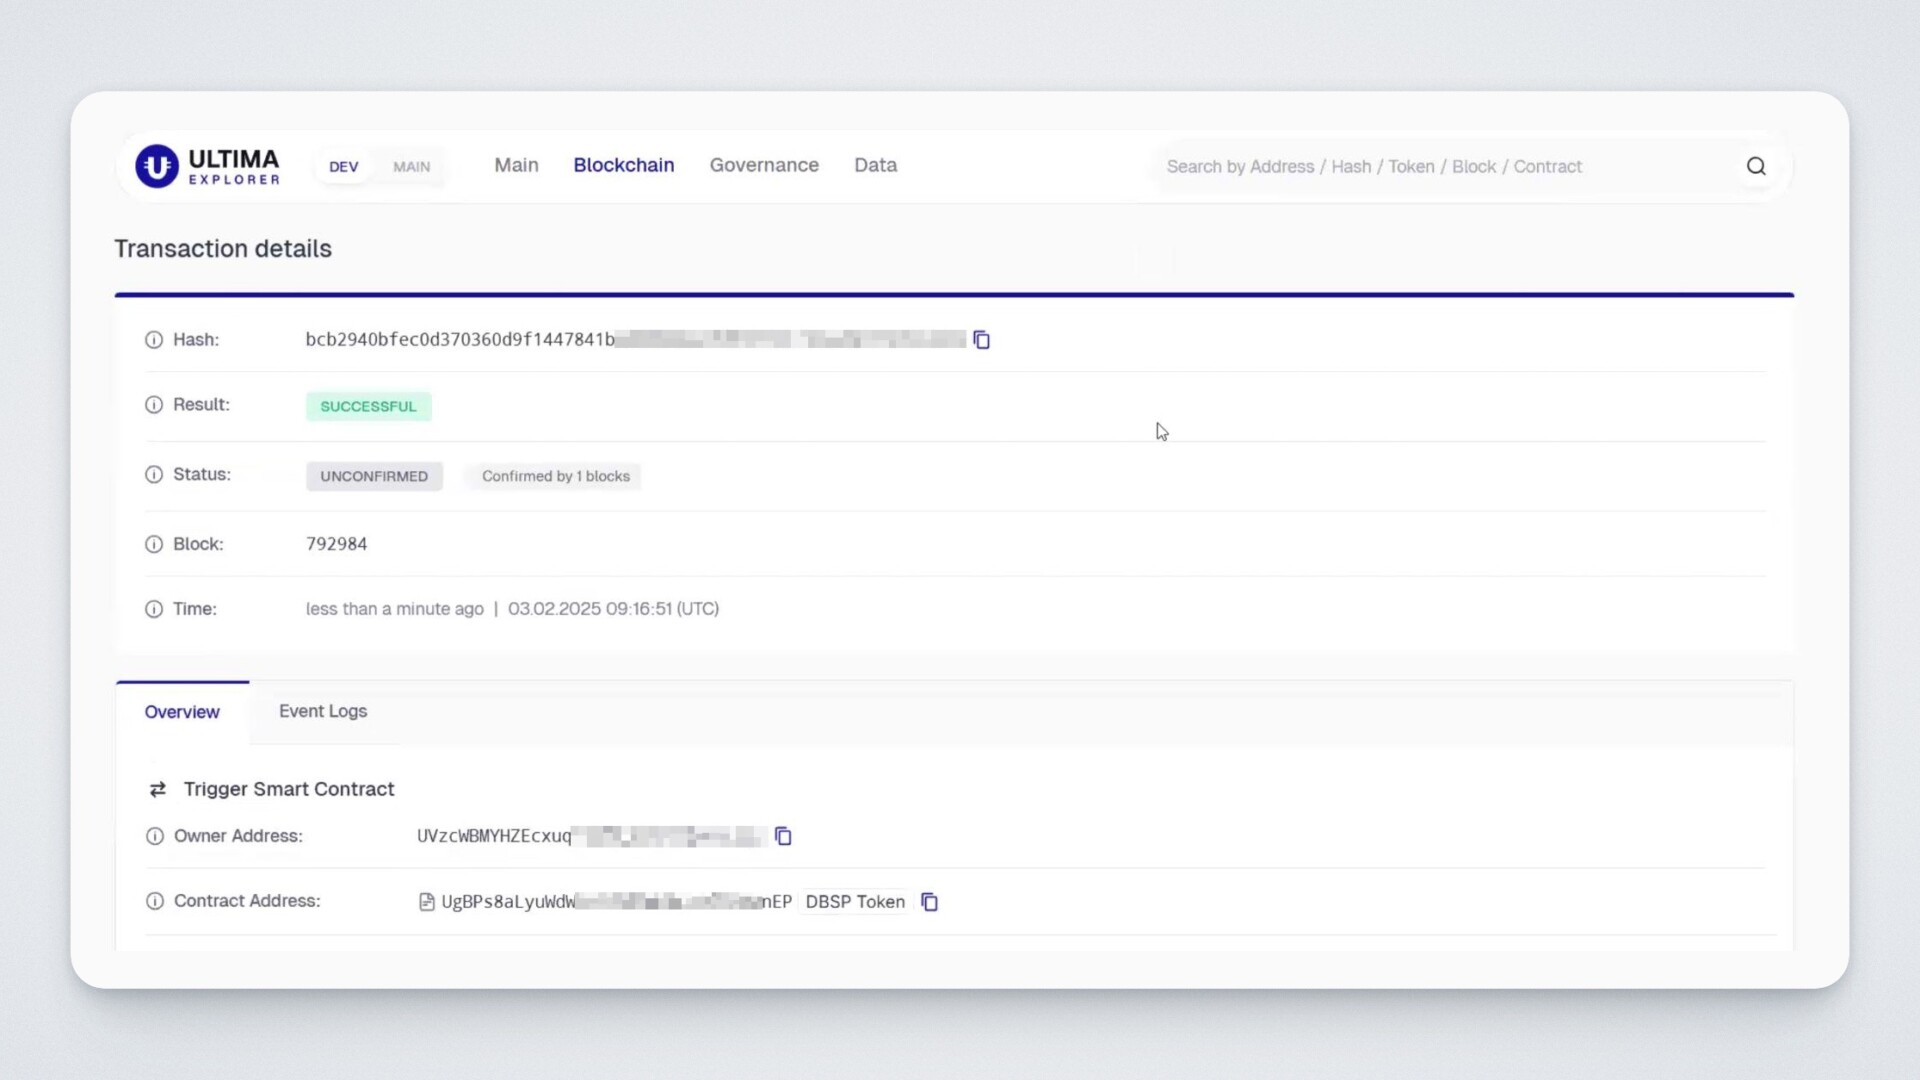
Task: Copy the owner address
Action: coord(783,836)
